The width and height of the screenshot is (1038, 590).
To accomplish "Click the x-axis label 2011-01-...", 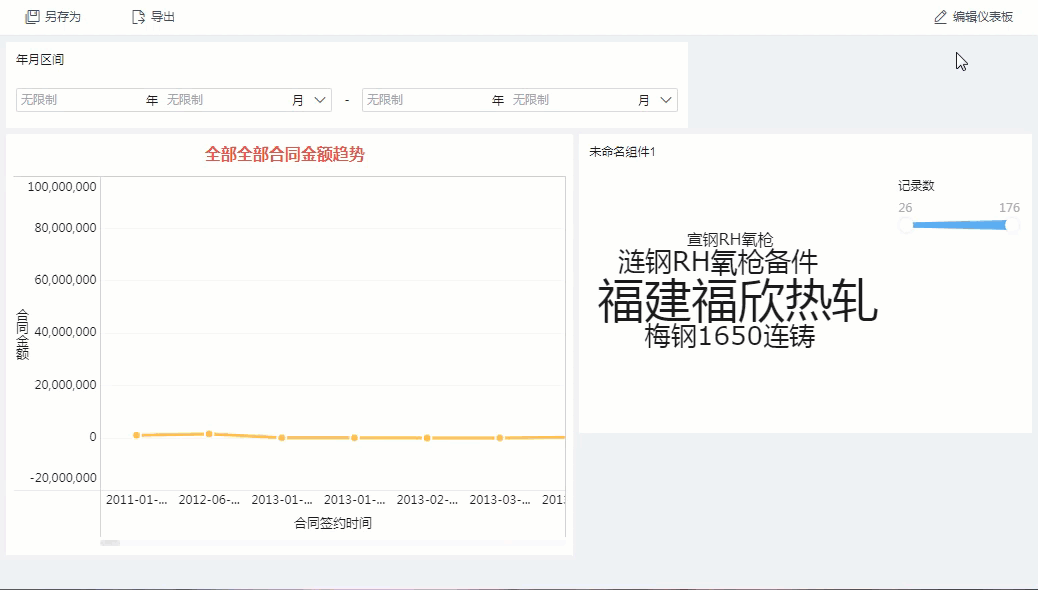I will point(136,500).
